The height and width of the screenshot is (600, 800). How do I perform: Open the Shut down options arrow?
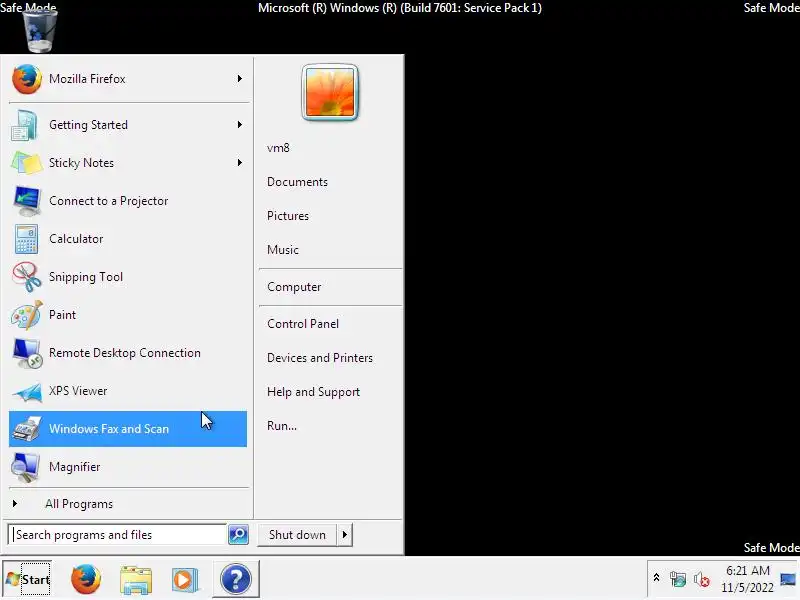click(345, 535)
